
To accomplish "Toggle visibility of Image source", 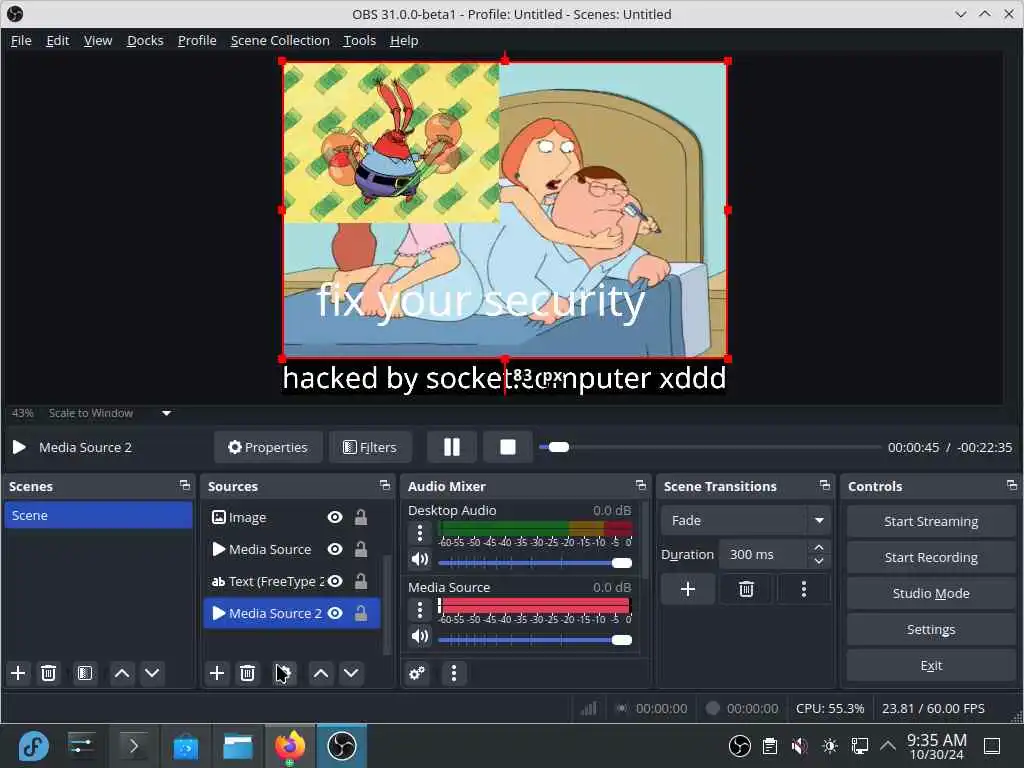I will [x=335, y=517].
